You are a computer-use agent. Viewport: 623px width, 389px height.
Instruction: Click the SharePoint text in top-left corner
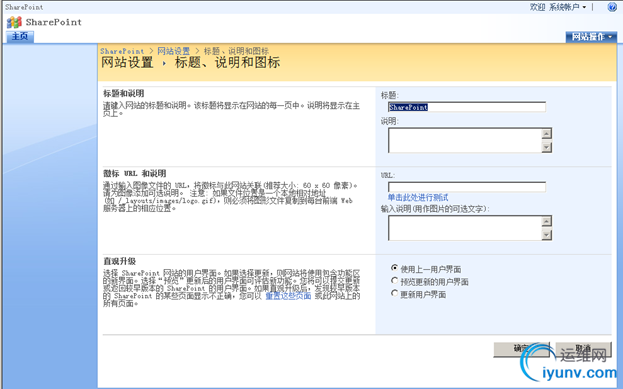click(x=24, y=7)
